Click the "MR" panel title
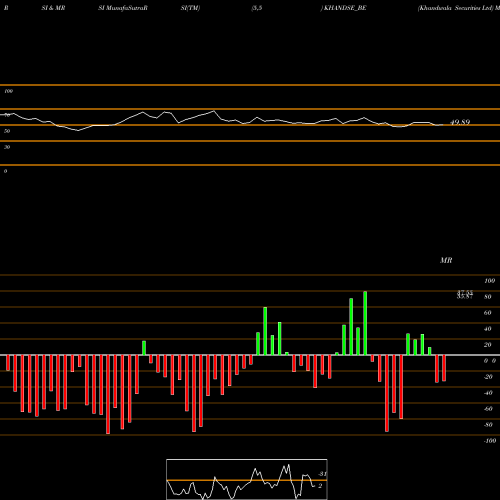 coord(446,260)
